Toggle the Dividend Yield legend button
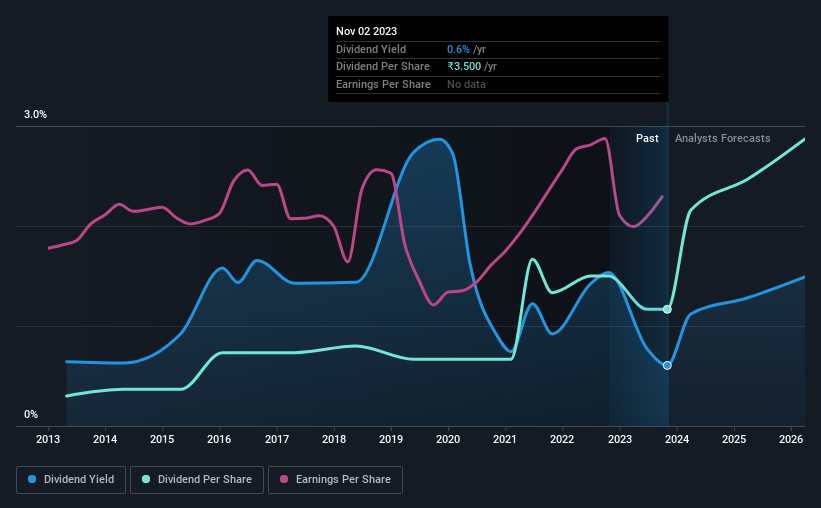821x508 pixels. coord(71,480)
